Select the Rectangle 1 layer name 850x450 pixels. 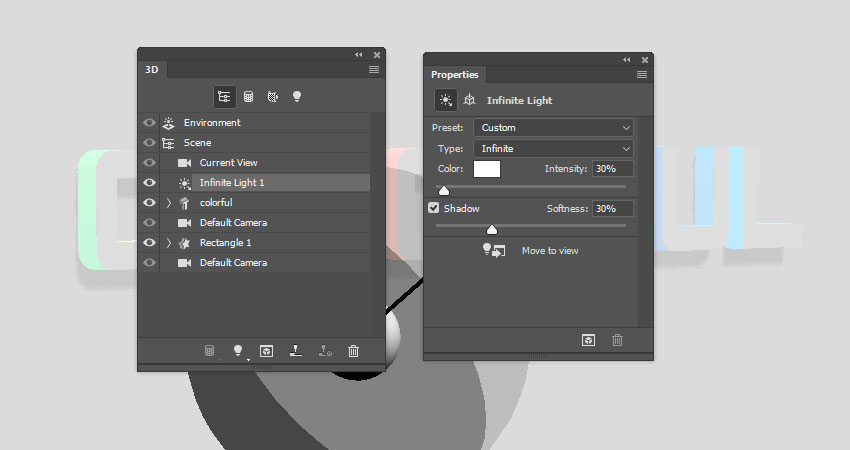226,243
